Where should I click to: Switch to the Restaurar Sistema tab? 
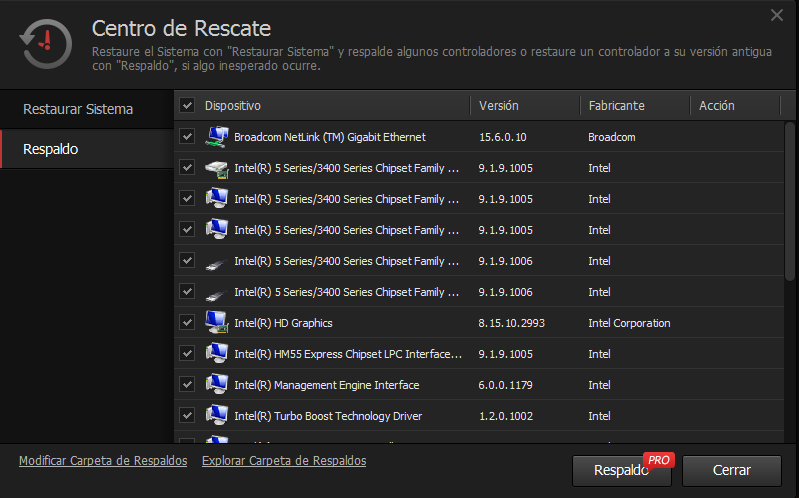pos(87,109)
